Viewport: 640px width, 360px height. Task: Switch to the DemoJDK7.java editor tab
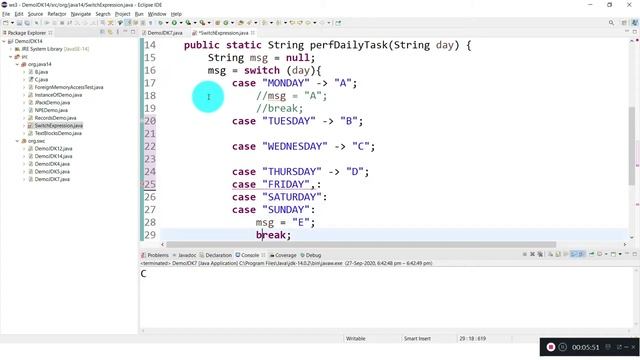tap(164, 33)
